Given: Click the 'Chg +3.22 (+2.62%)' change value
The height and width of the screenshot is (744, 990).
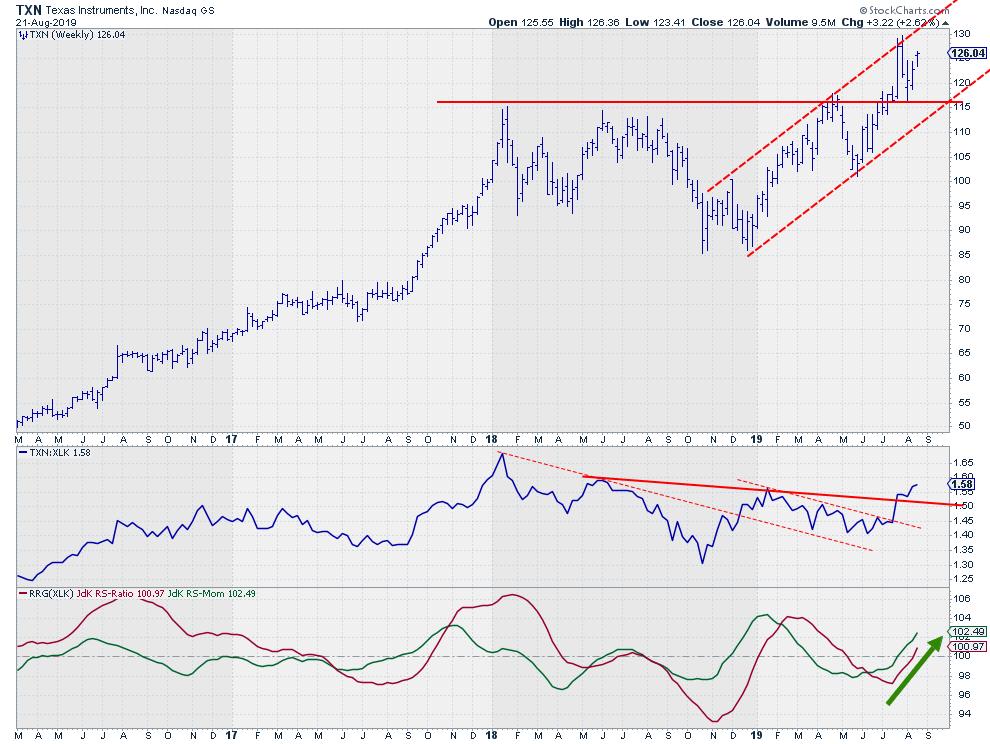Looking at the screenshot, I should 890,22.
